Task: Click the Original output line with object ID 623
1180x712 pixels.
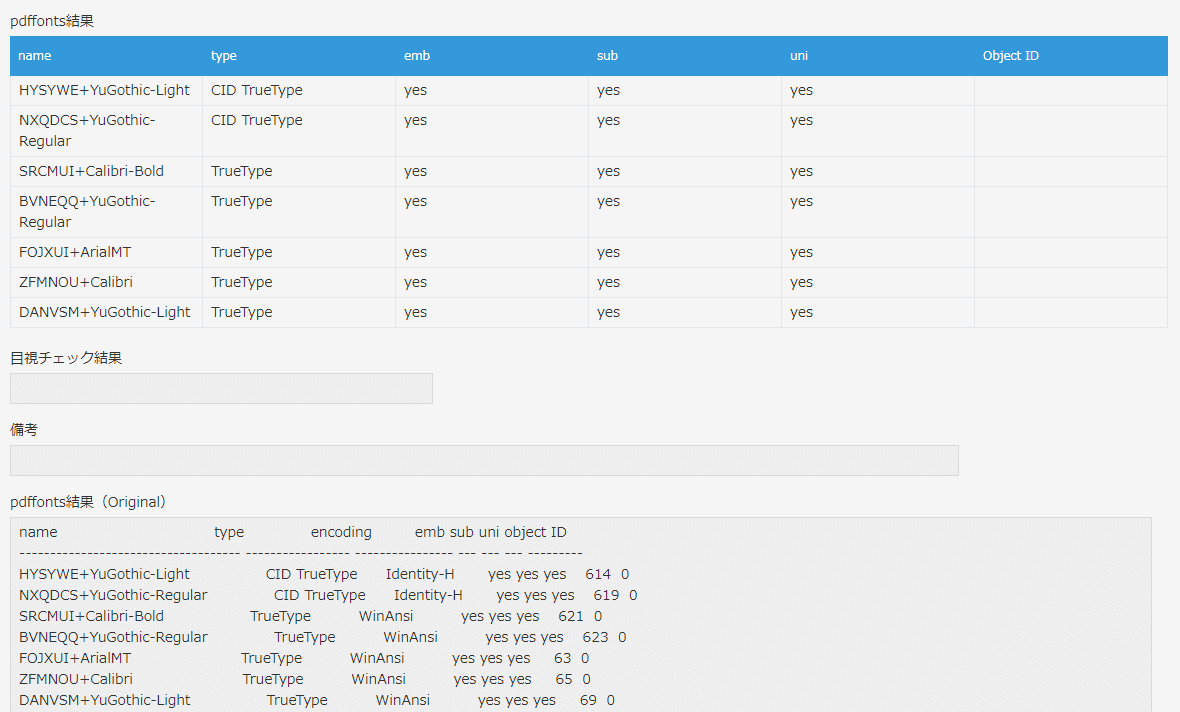Action: pos(323,637)
